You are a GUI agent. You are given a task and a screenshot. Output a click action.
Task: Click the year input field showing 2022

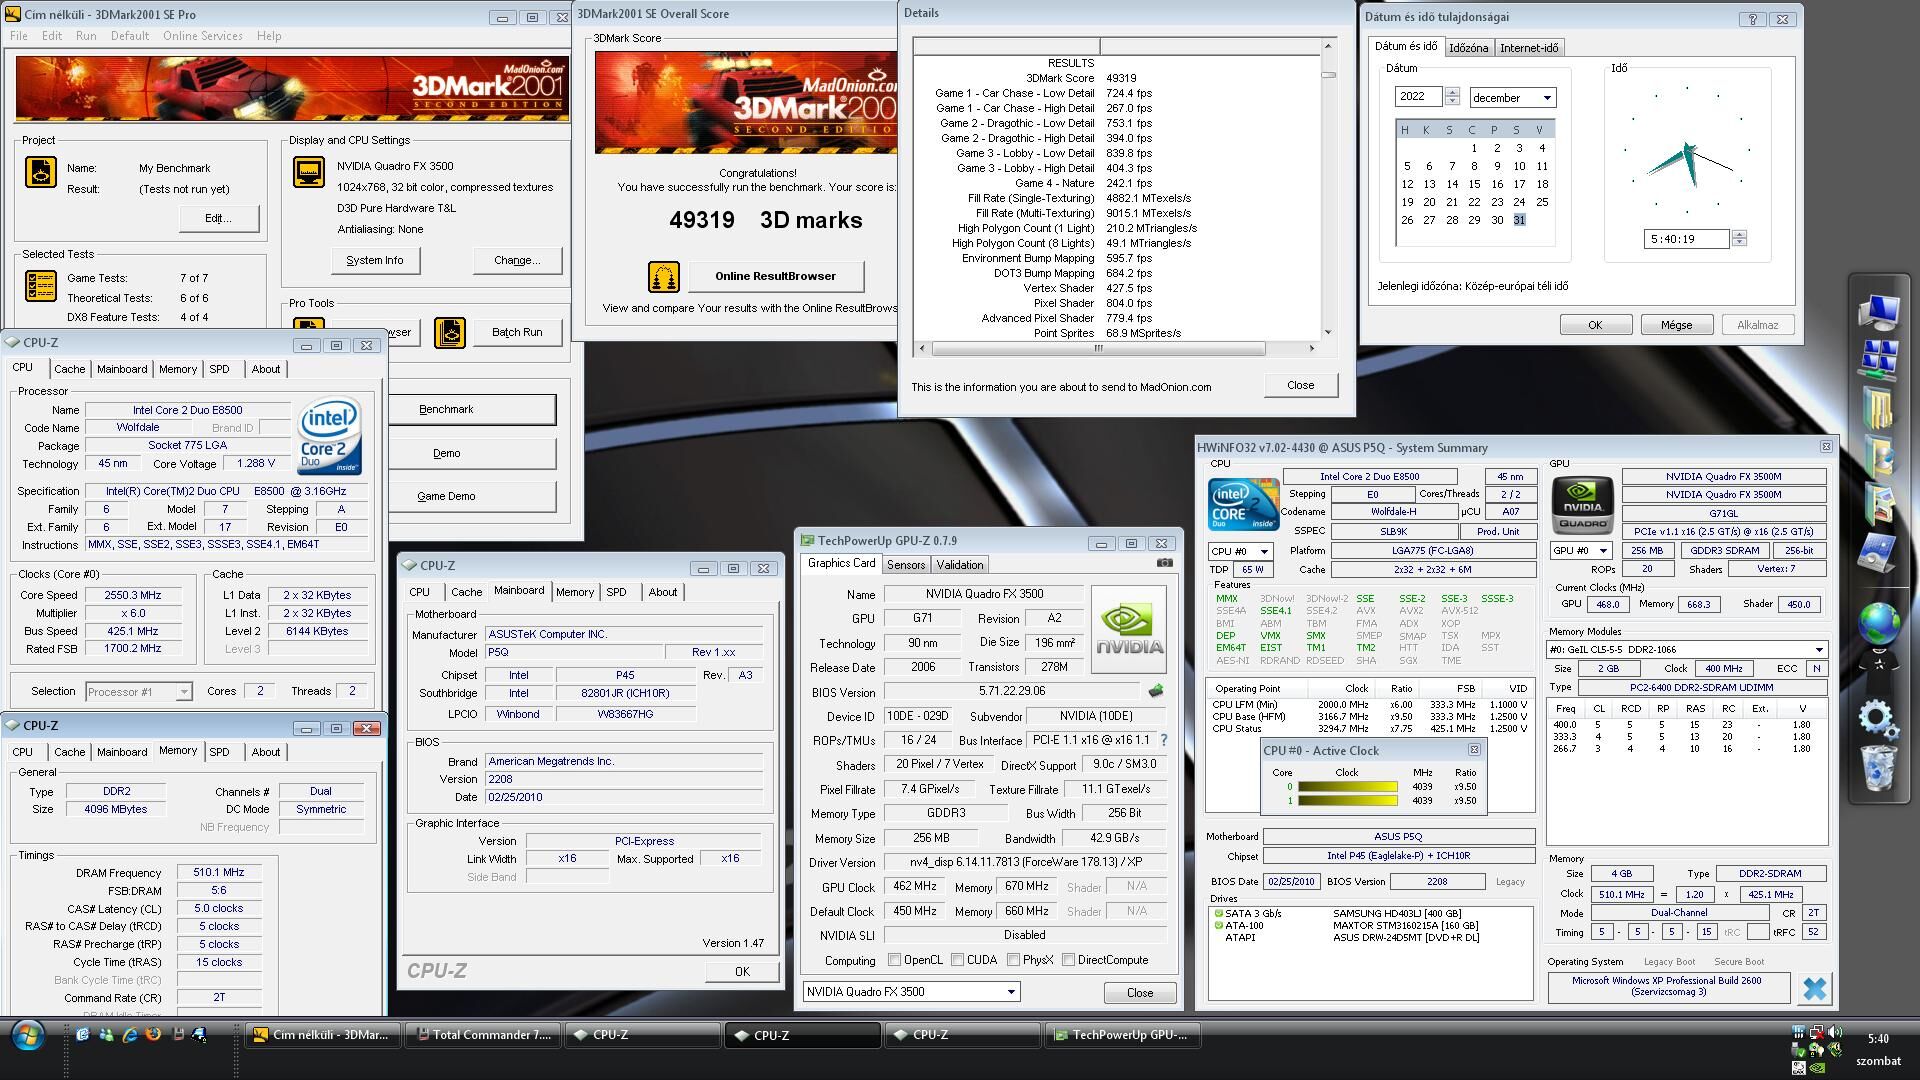click(1419, 97)
